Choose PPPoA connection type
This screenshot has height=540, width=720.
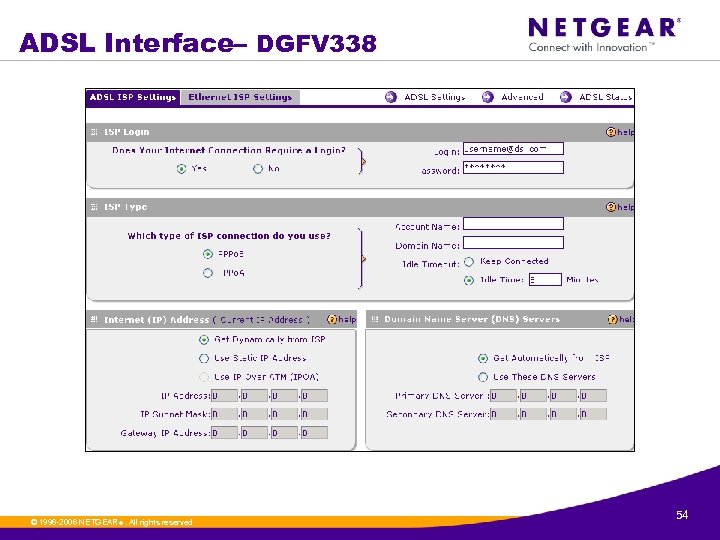[208, 273]
